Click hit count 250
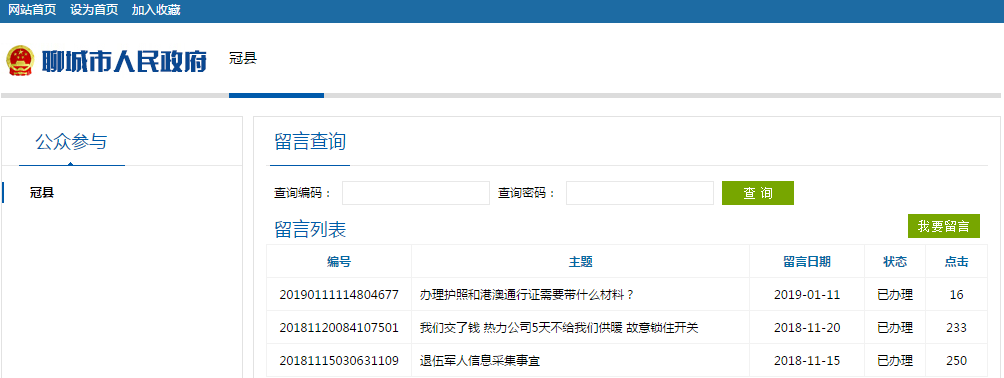The width and height of the screenshot is (1004, 378). click(x=957, y=361)
